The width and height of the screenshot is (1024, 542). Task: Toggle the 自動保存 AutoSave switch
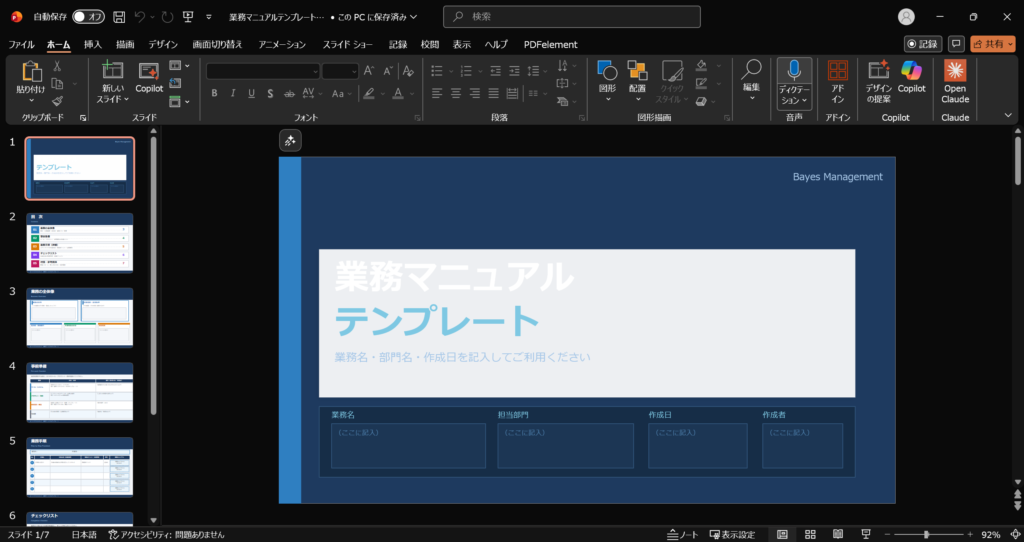point(89,17)
